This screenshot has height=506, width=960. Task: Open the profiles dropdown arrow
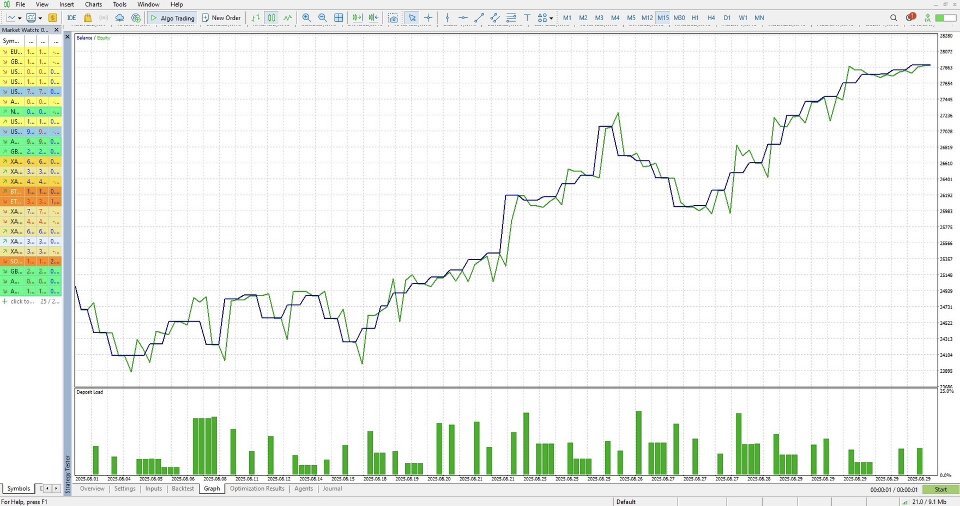[40, 18]
